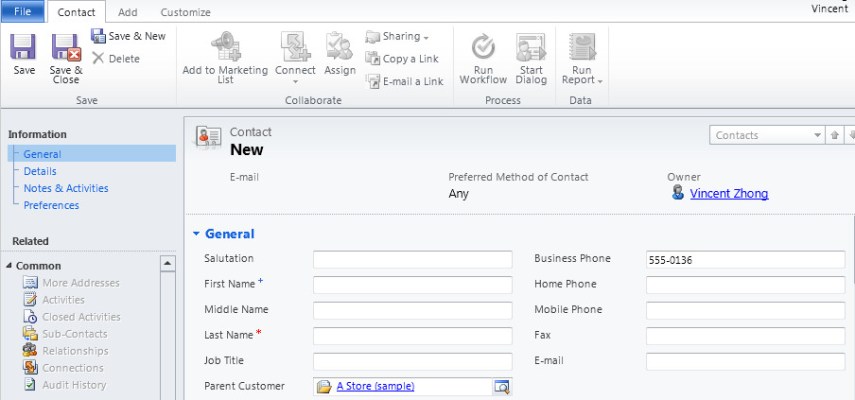This screenshot has height=400, width=855.
Task: Open owner Vincent Zhong link
Action: (729, 193)
